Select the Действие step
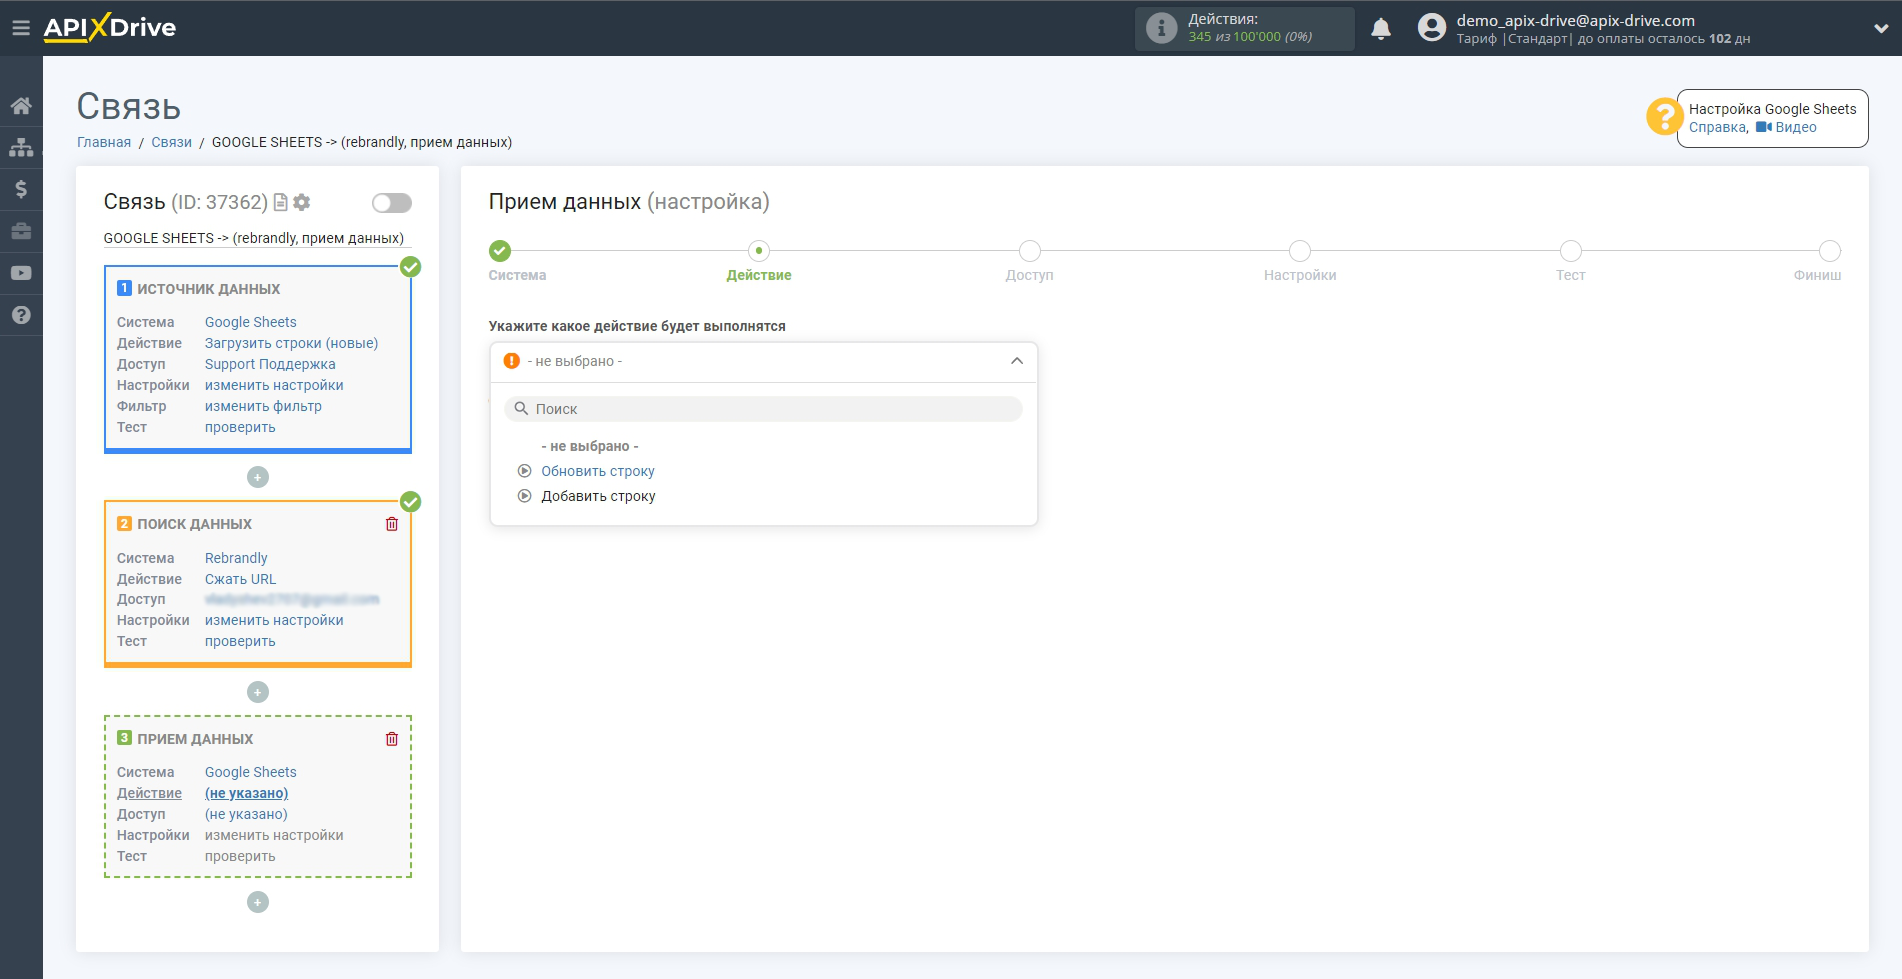 pos(759,251)
